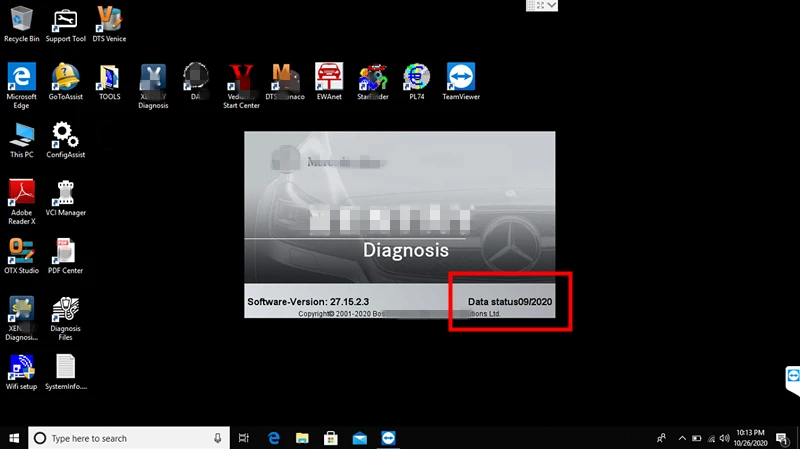Check the battery status tray icon
Viewport: 800px width, 449px height.
(x=696, y=438)
